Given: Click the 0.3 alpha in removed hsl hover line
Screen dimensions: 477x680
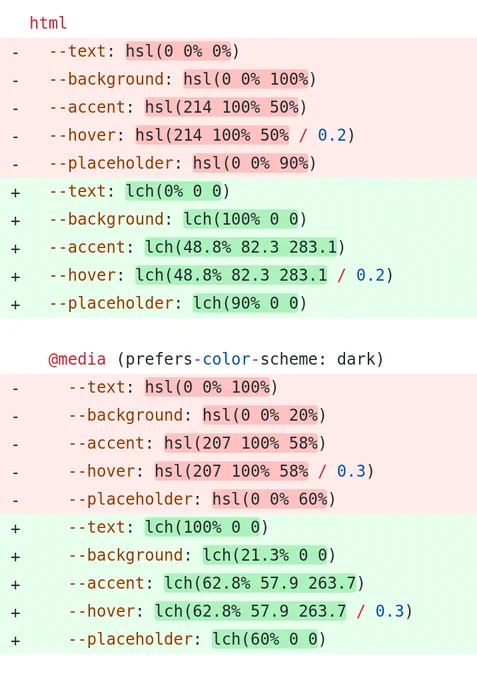Looking at the screenshot, I should (351, 471).
